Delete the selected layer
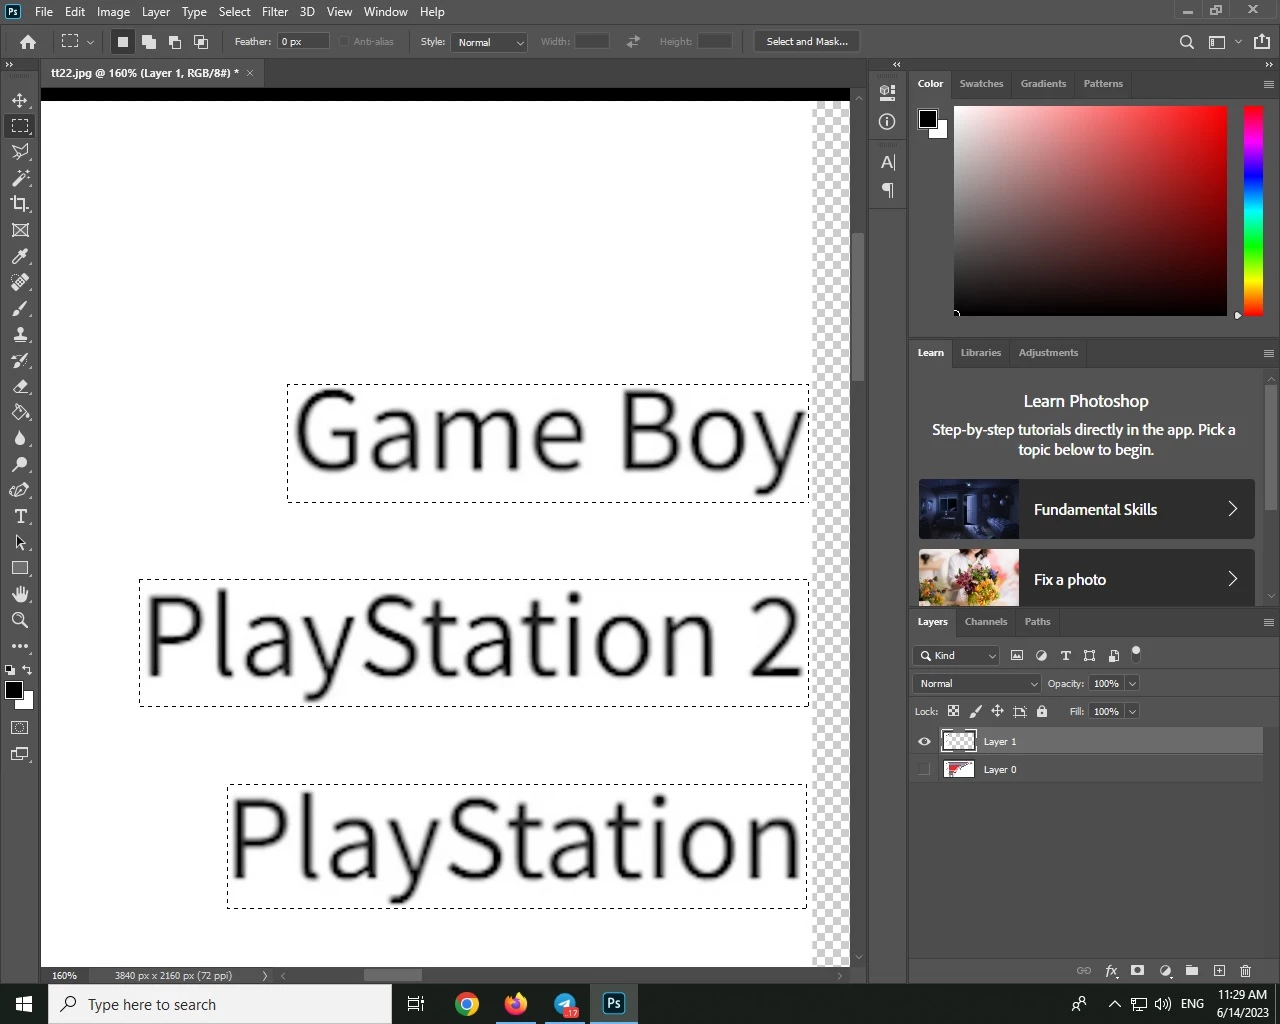1280x1024 pixels. 1246,971
